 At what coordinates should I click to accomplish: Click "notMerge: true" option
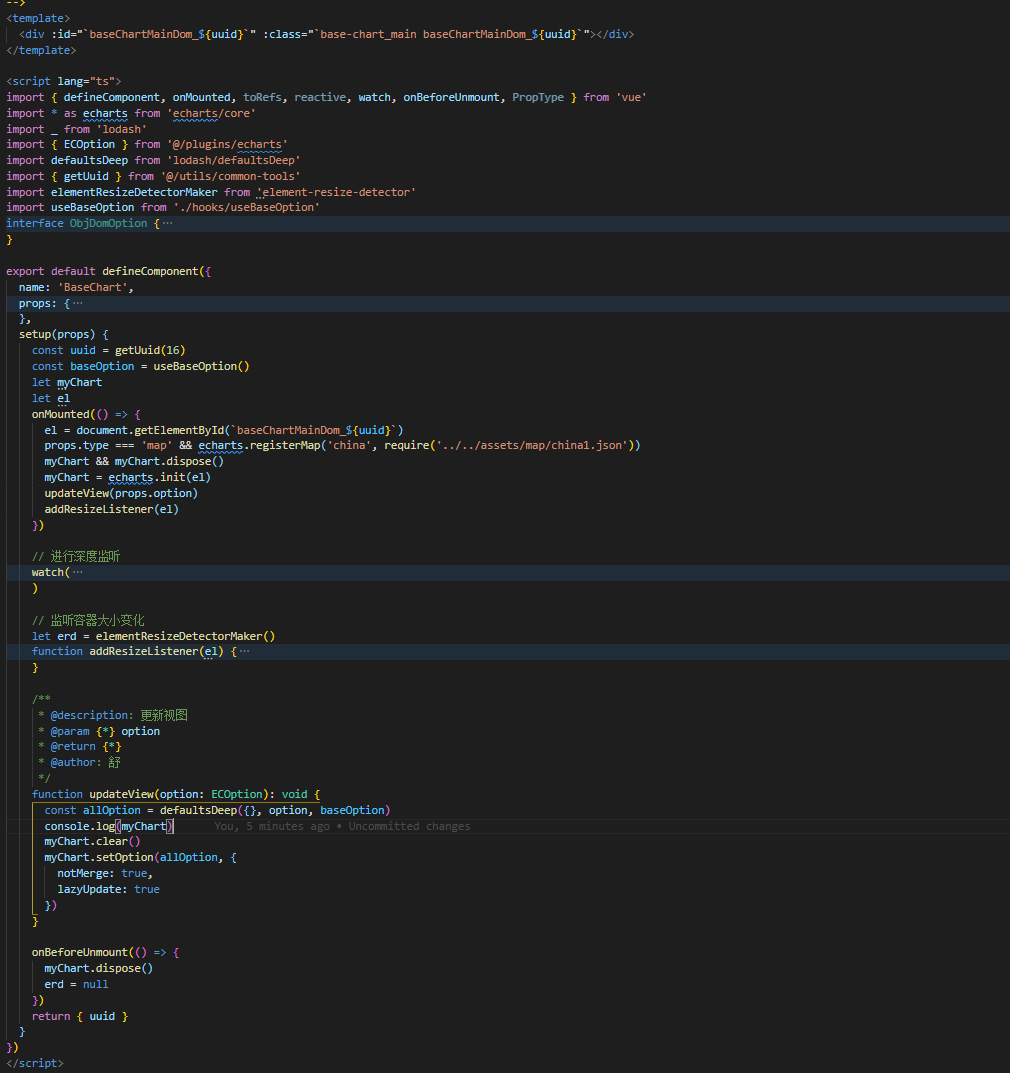pos(102,874)
